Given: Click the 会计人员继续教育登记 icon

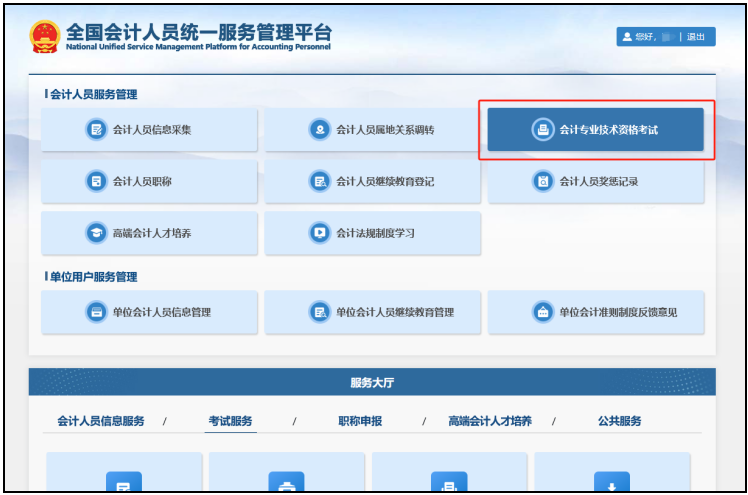Looking at the screenshot, I should (x=319, y=181).
